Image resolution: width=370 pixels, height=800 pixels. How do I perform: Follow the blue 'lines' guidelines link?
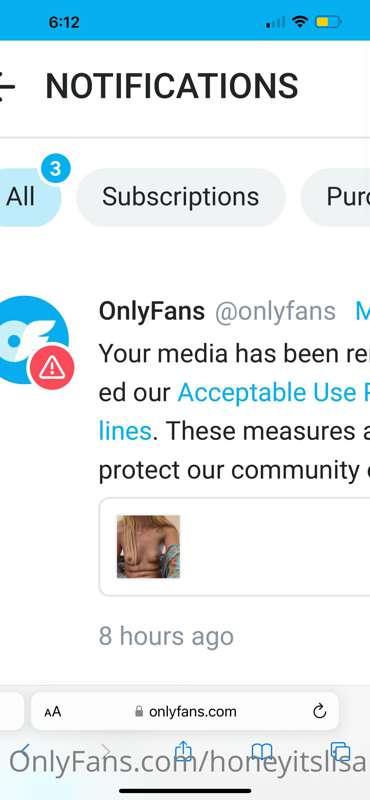(125, 431)
